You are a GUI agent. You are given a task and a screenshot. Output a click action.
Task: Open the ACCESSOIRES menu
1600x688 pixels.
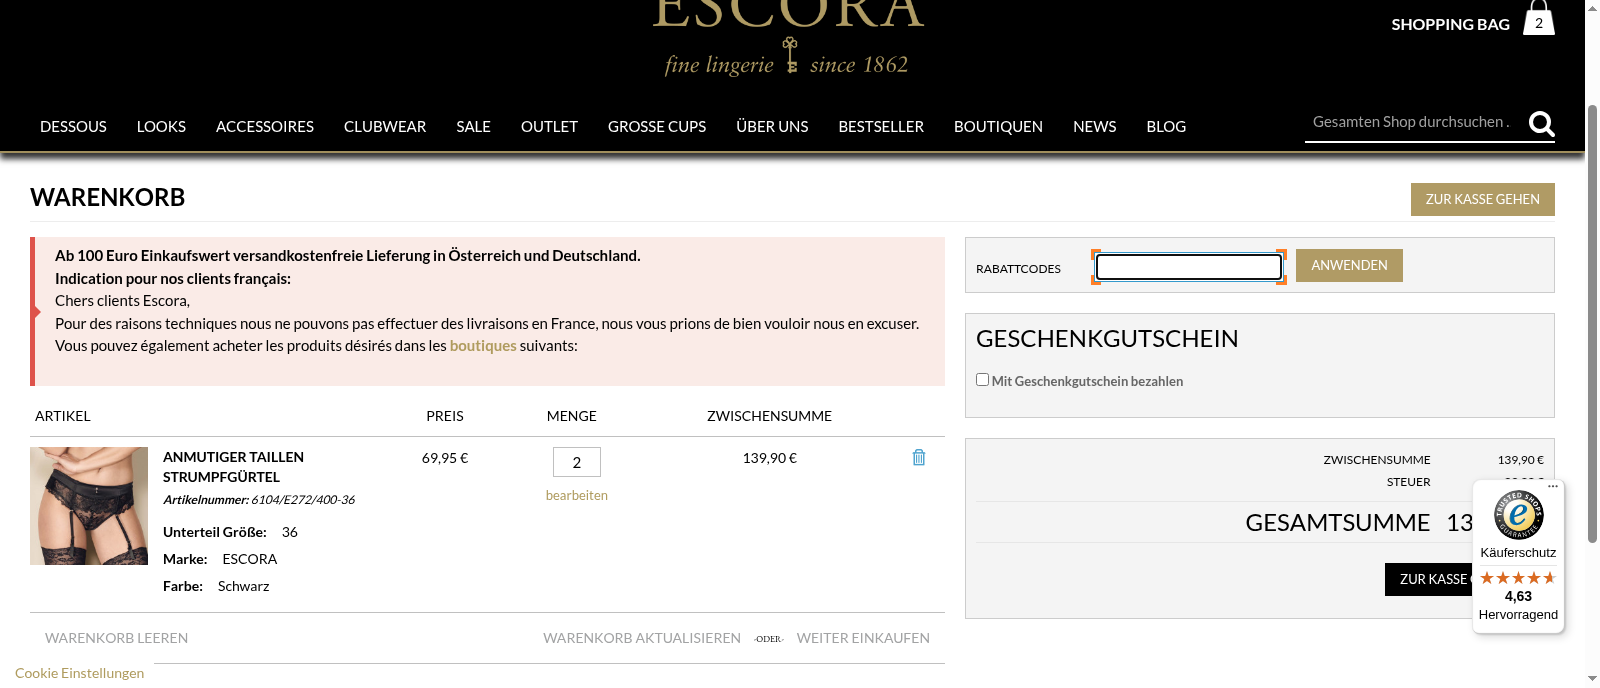265,127
